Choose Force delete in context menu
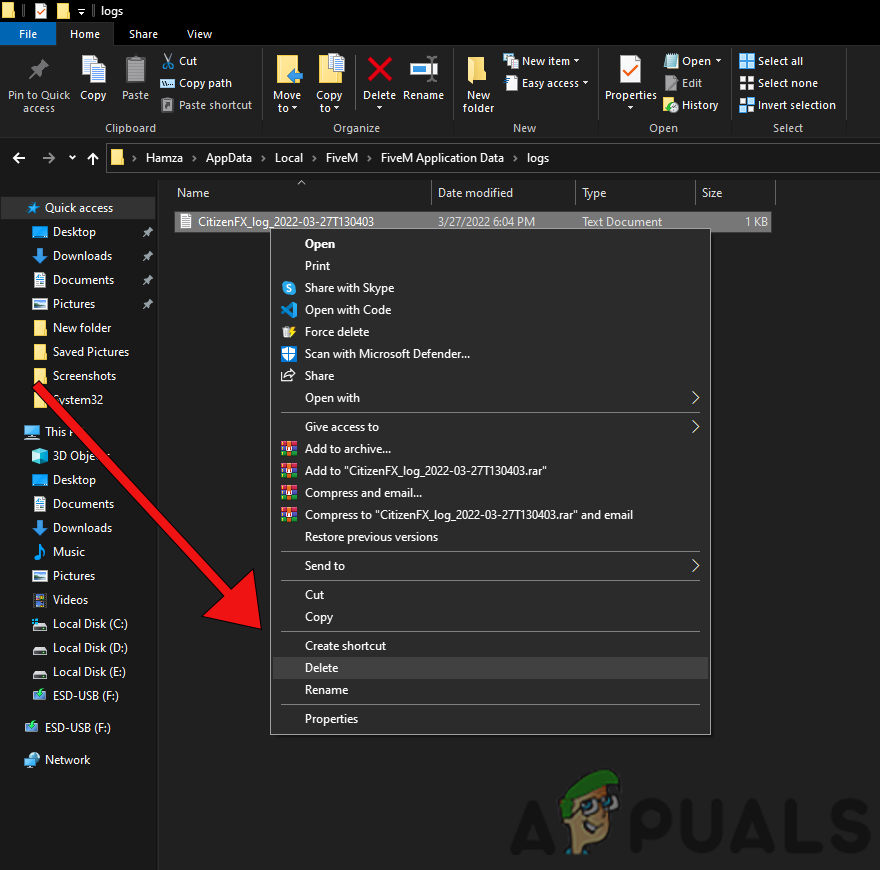This screenshot has height=870, width=880. [x=490, y=332]
